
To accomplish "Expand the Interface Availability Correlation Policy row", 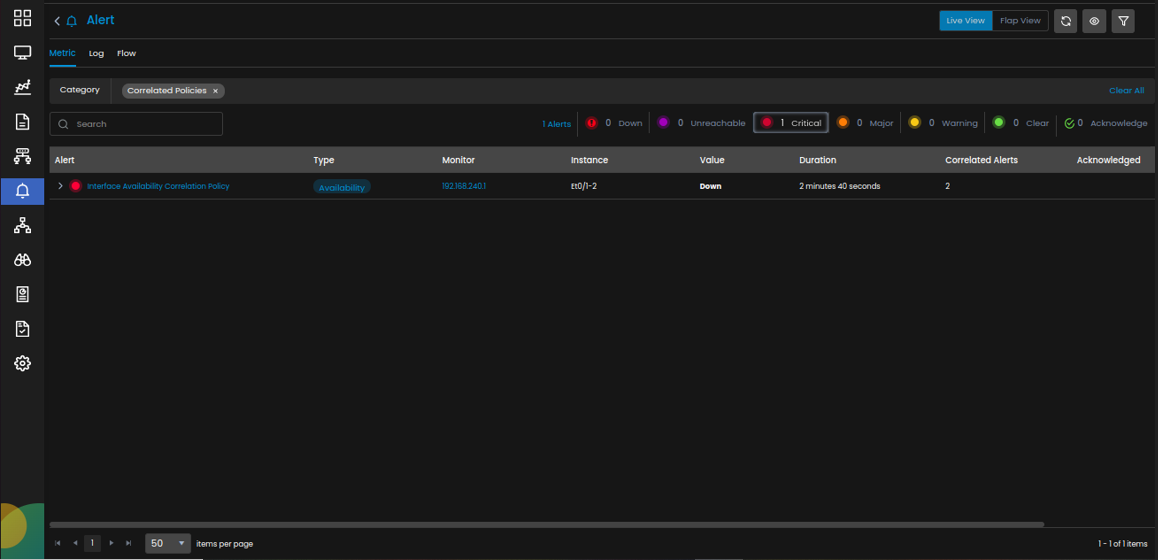I will pos(60,186).
